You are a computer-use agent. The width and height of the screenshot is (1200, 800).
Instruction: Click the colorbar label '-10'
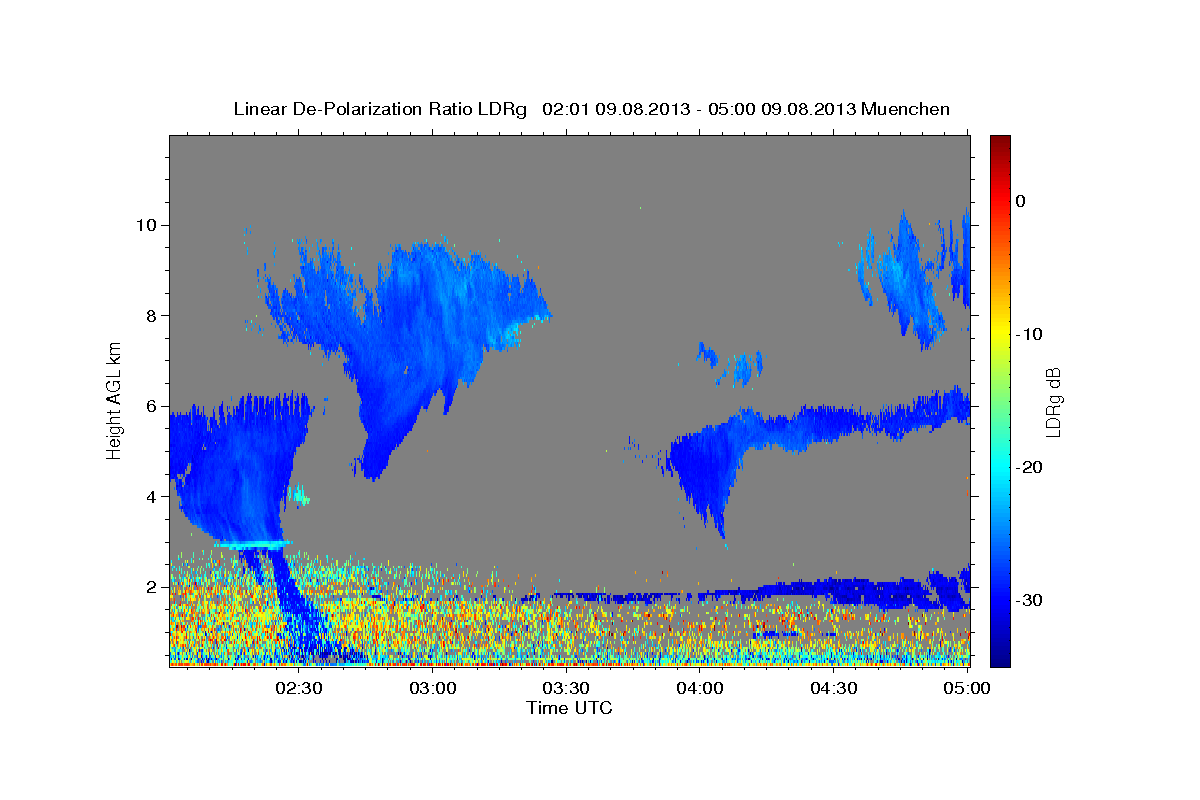pyautogui.click(x=1030, y=334)
